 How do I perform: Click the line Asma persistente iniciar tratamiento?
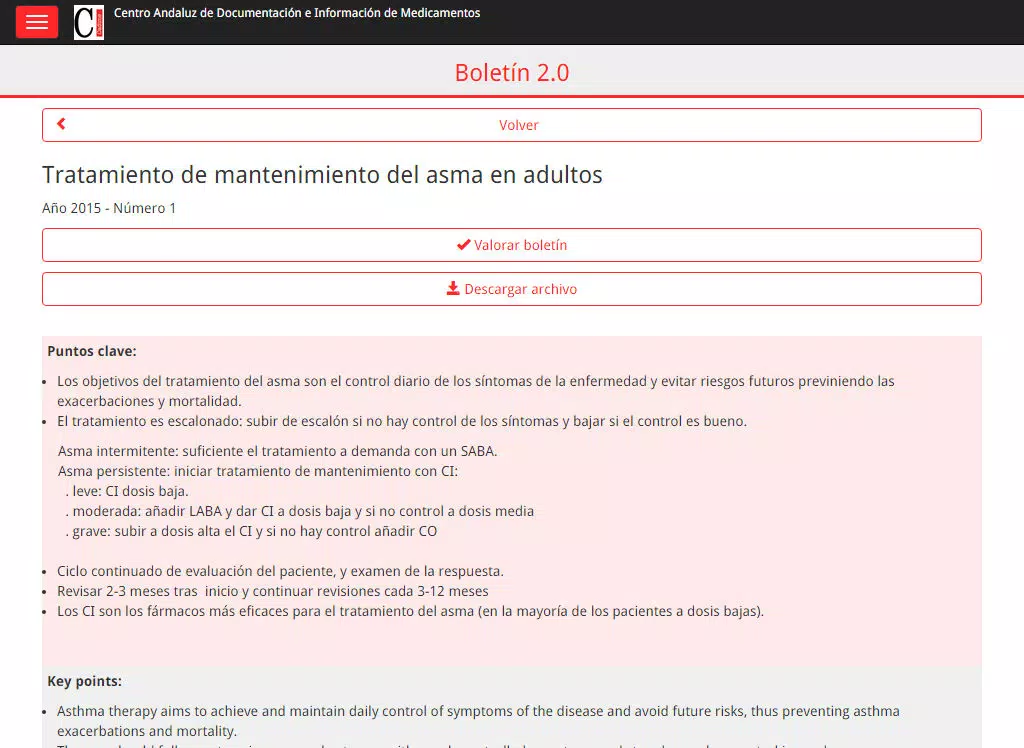258,472
